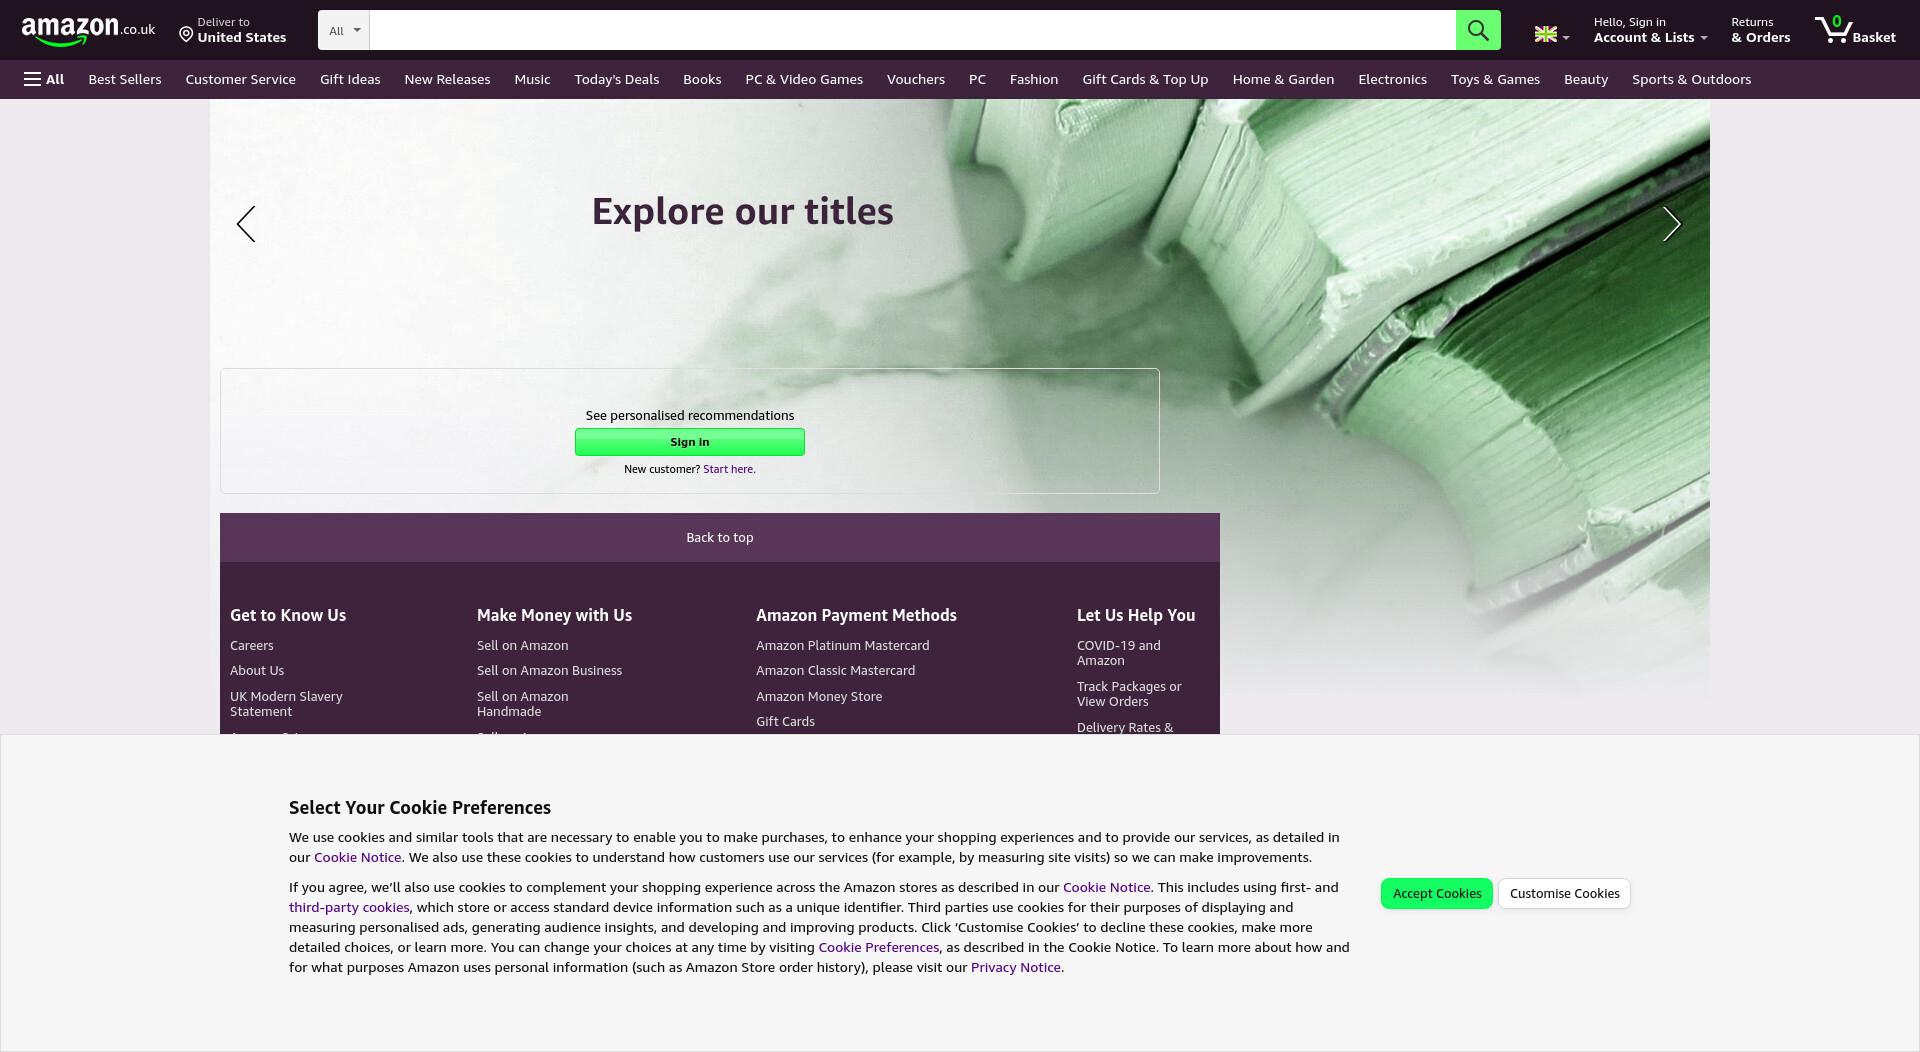Image resolution: width=1920 pixels, height=1052 pixels.
Task: Click Select Your Cookie Preferences heading
Action: (x=420, y=807)
